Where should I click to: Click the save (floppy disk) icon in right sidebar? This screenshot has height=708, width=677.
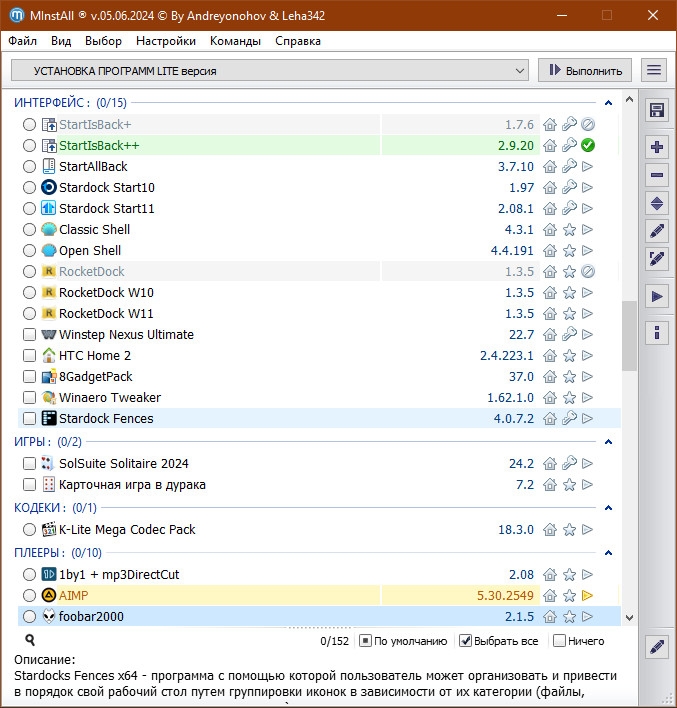coord(657,110)
